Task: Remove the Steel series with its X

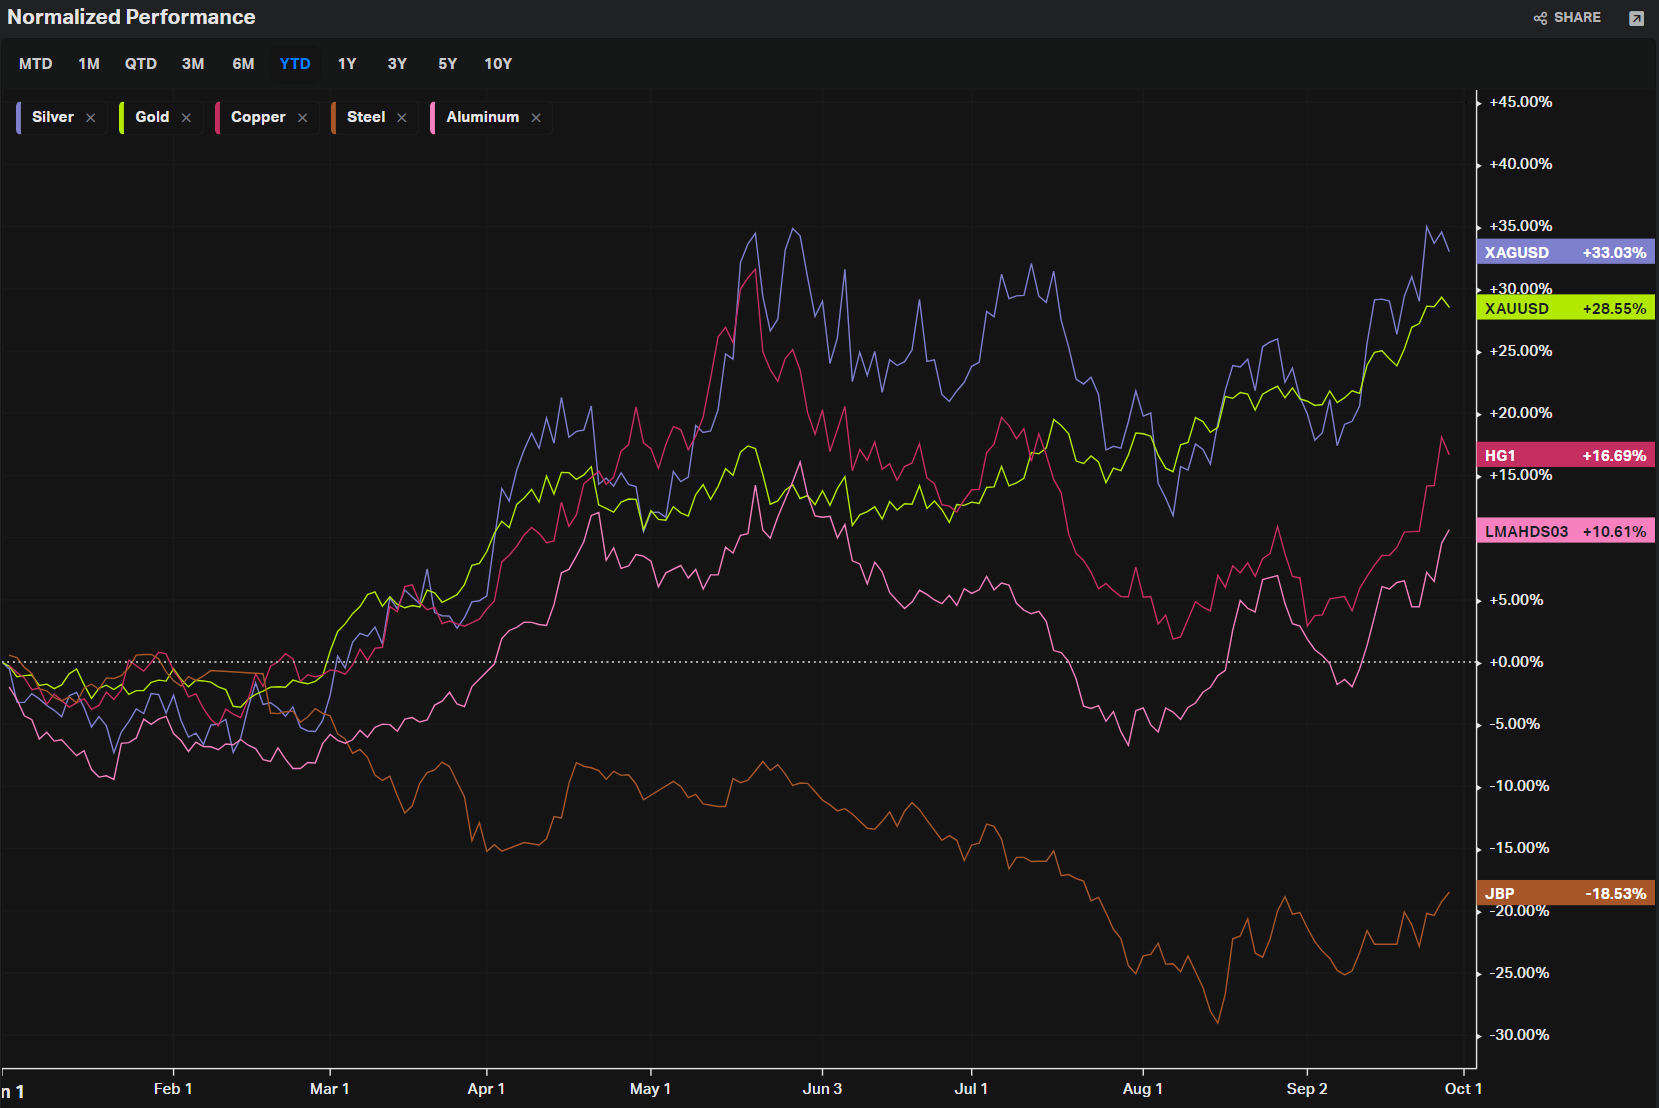Action: click(x=402, y=118)
